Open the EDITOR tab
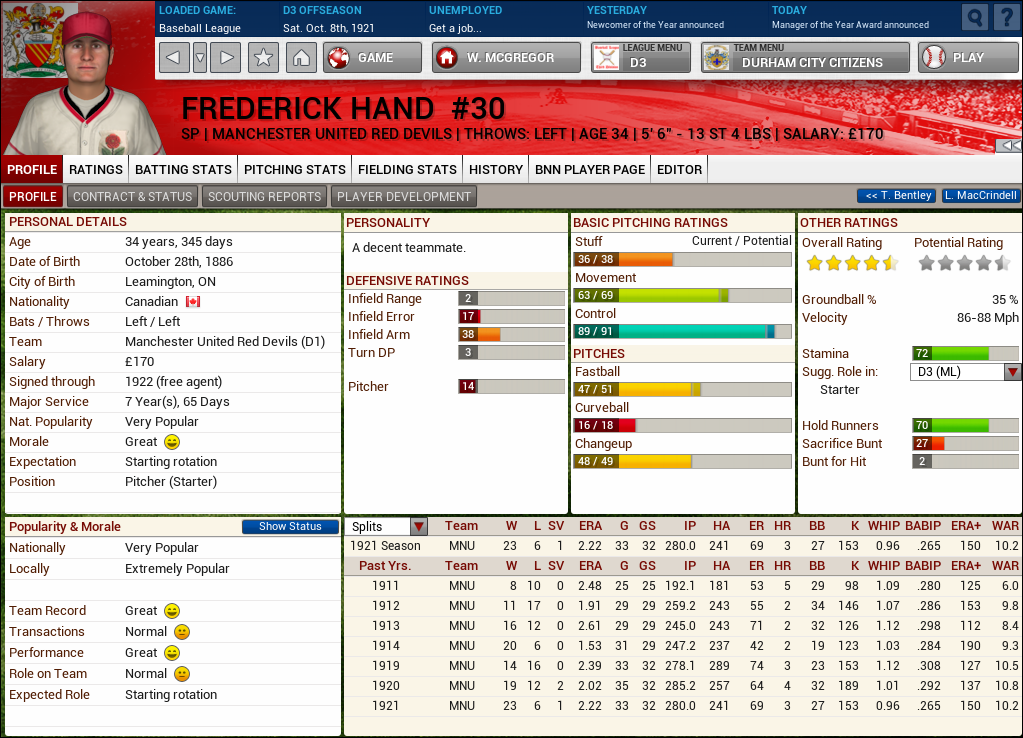This screenshot has width=1023, height=738. click(679, 170)
